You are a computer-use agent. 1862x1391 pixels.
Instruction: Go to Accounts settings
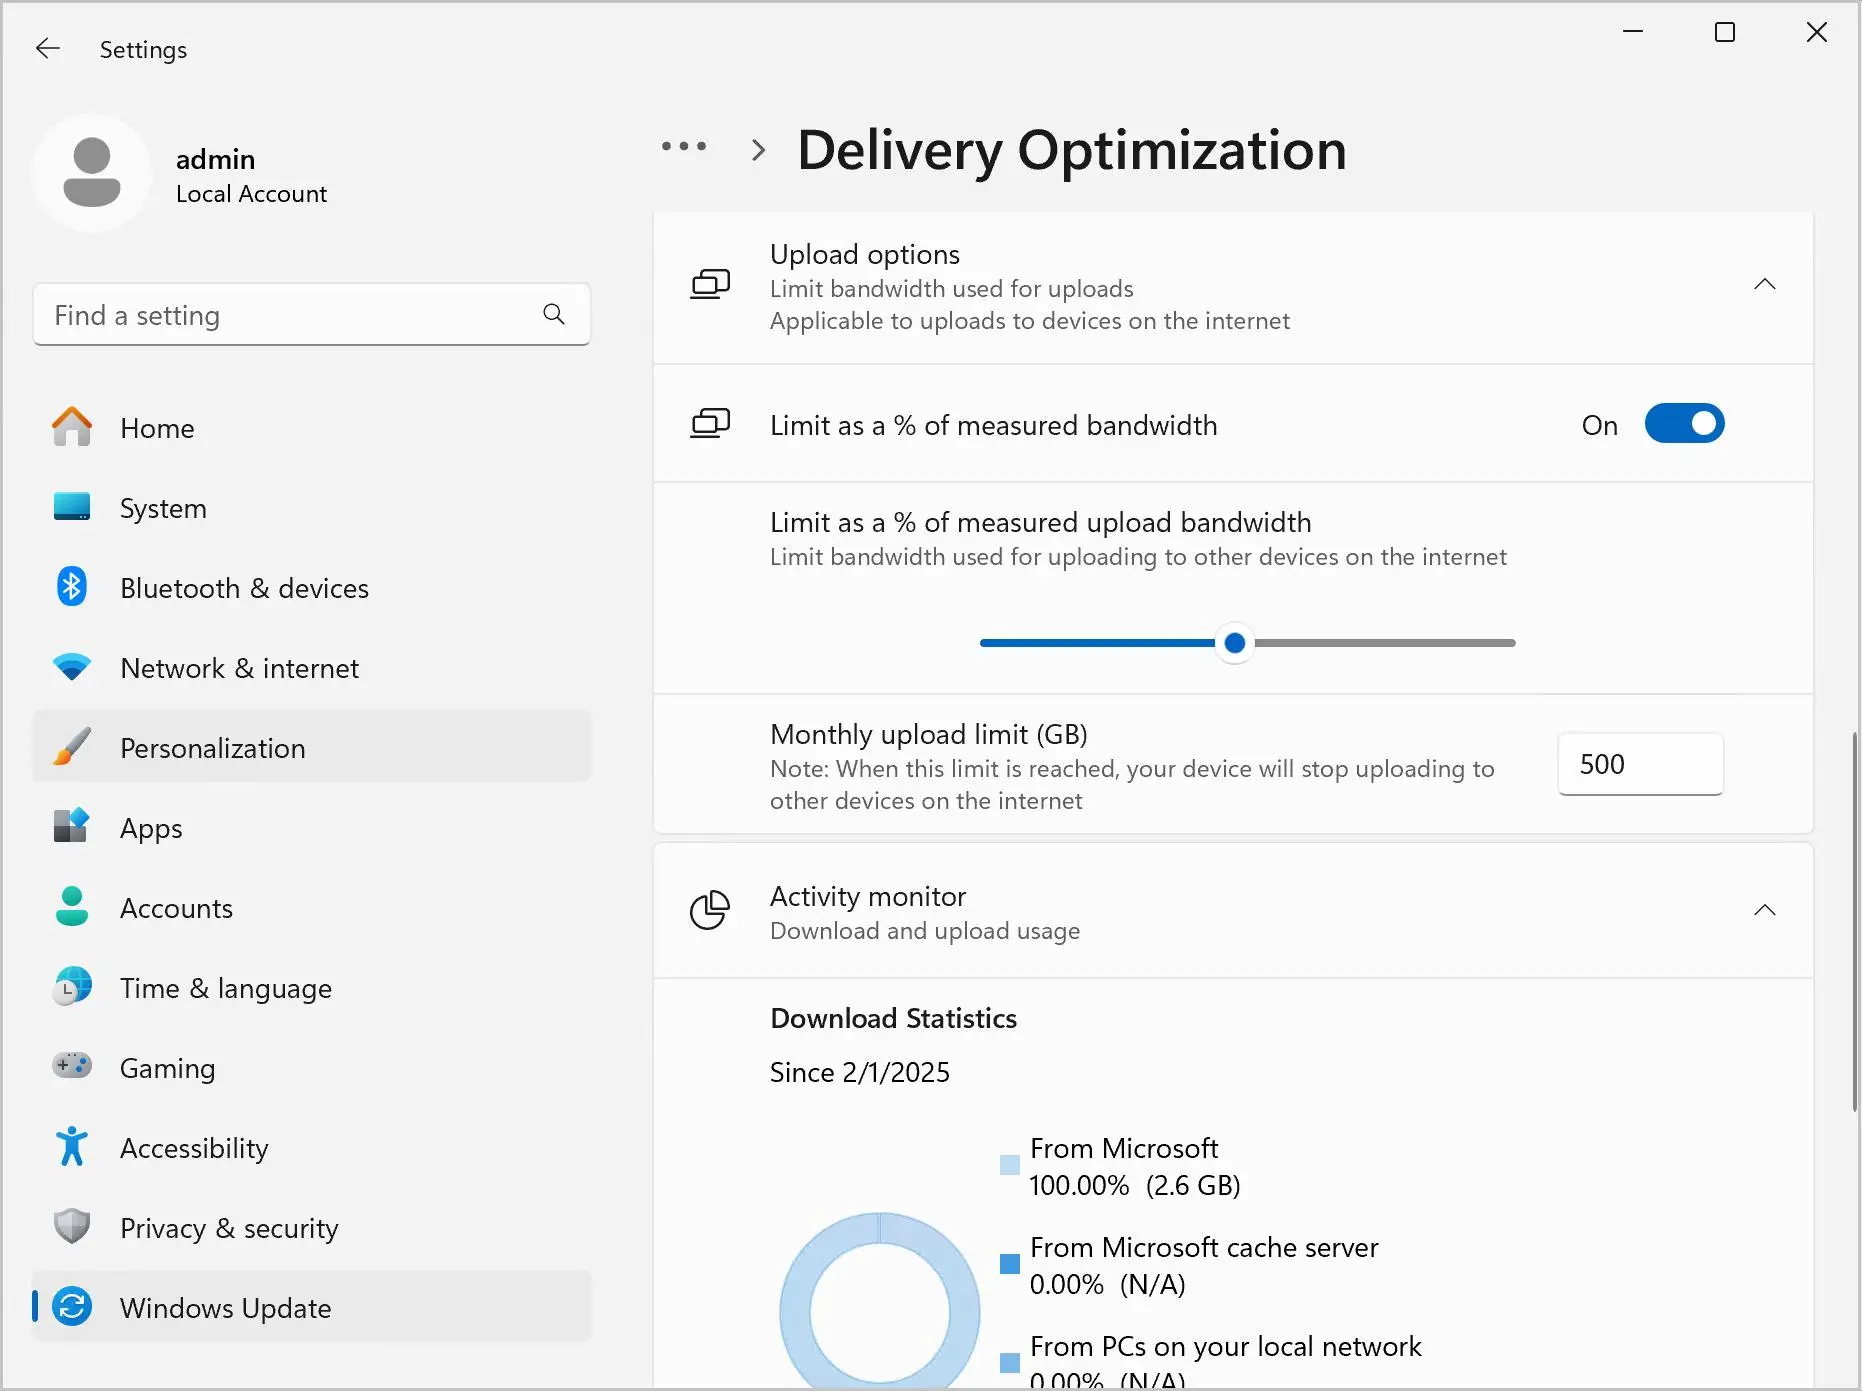point(312,907)
